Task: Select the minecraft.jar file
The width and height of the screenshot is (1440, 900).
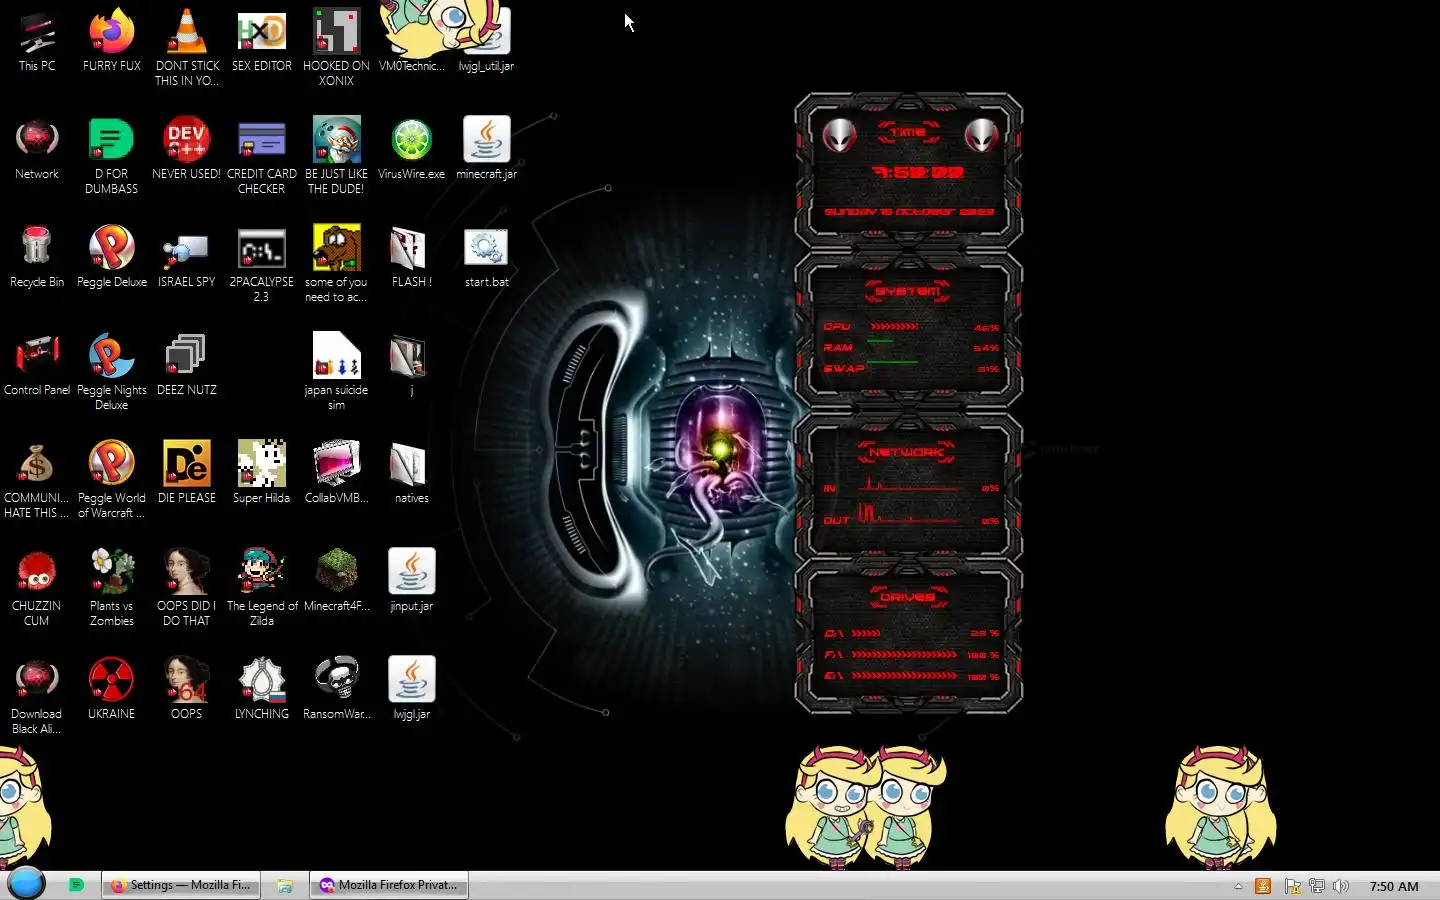Action: point(486,148)
